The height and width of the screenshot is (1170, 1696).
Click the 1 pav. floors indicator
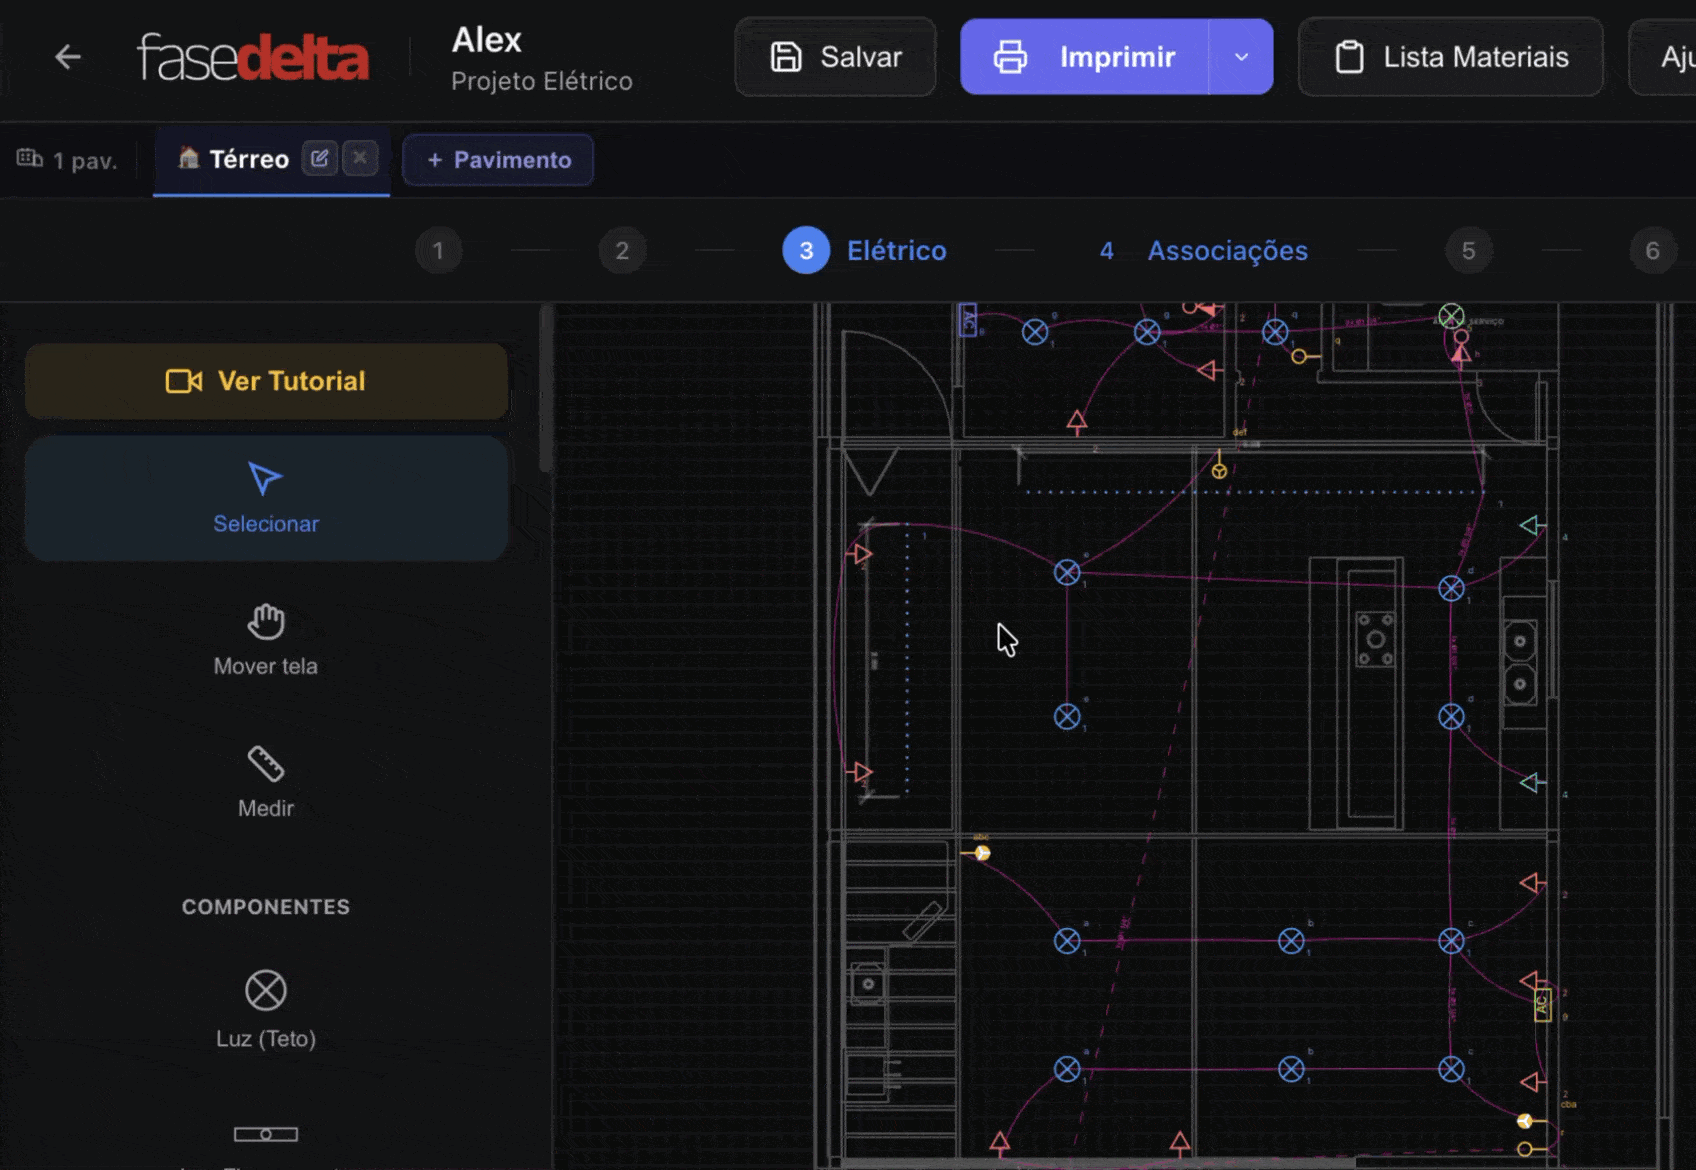(x=67, y=160)
